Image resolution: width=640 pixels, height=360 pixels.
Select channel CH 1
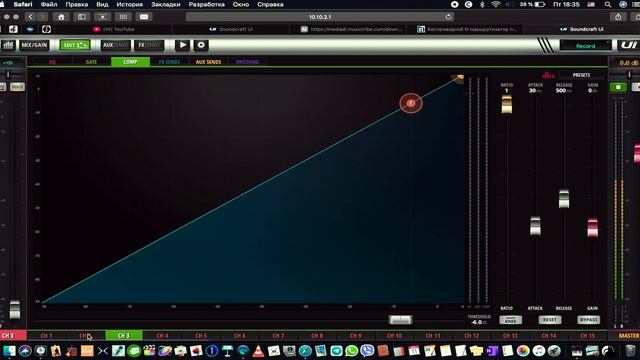(x=47, y=336)
